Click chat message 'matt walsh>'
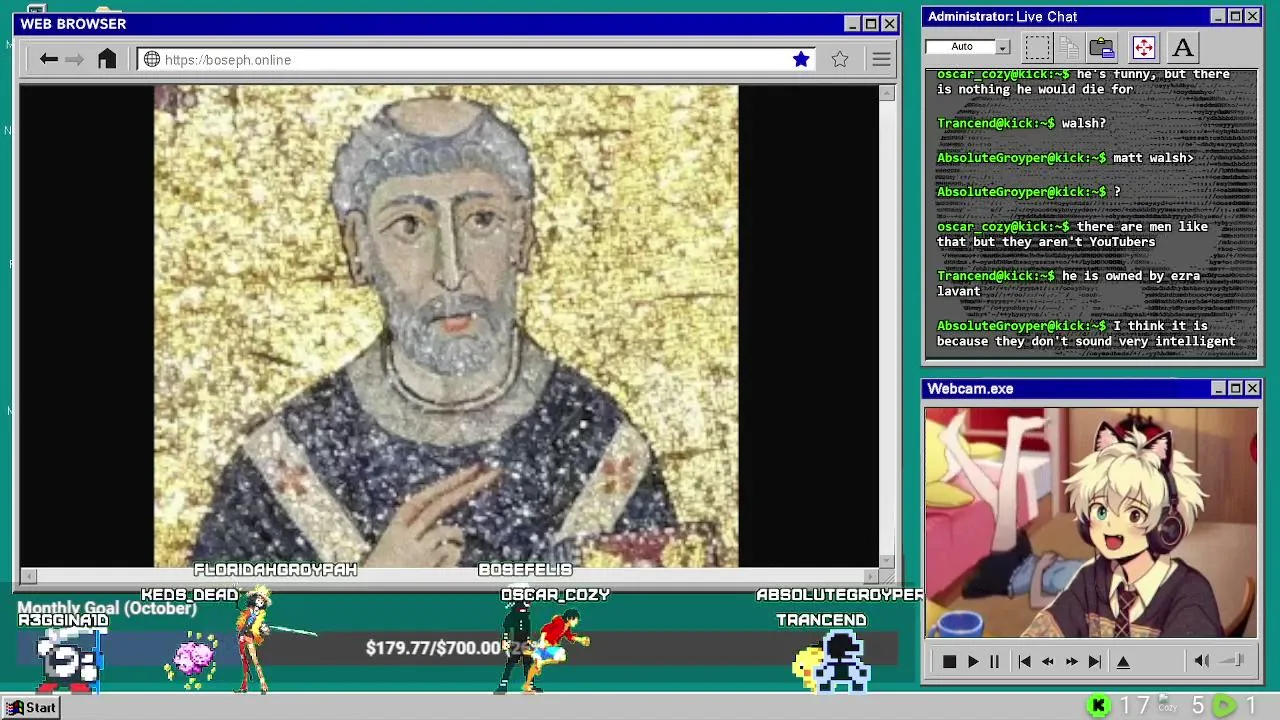This screenshot has height=720, width=1280. (x=1153, y=157)
